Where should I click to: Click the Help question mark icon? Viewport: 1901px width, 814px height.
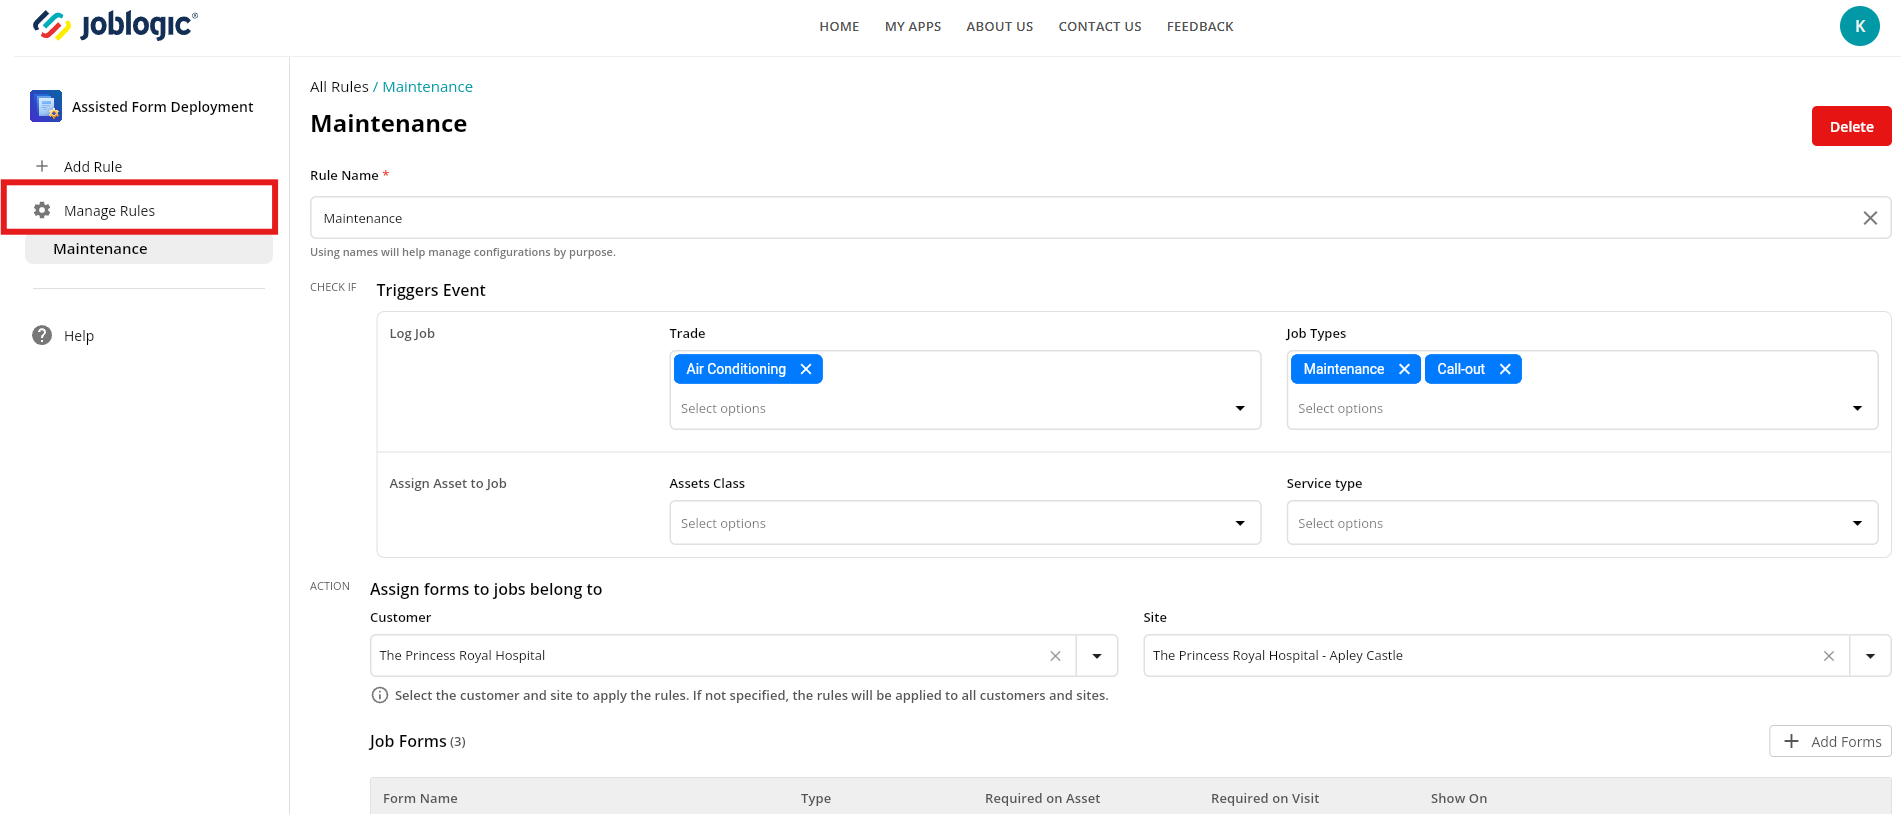[42, 335]
